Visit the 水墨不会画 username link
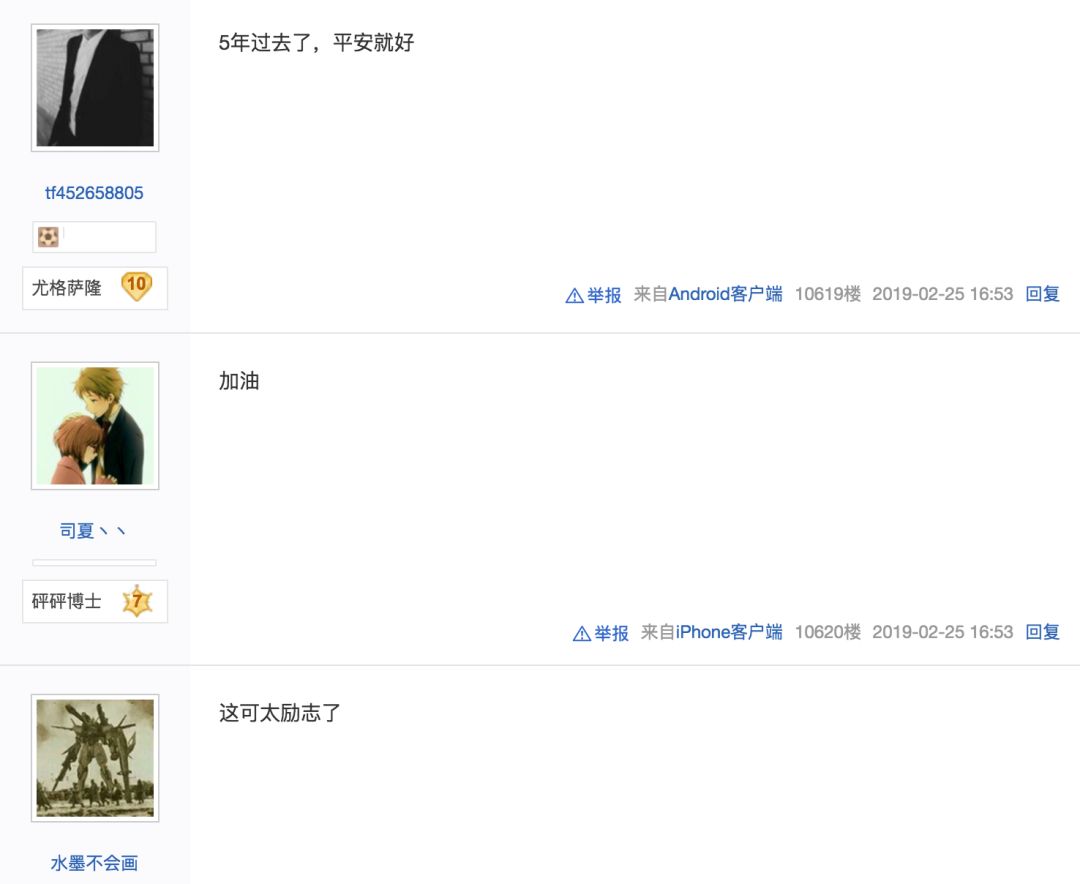 tap(94, 863)
